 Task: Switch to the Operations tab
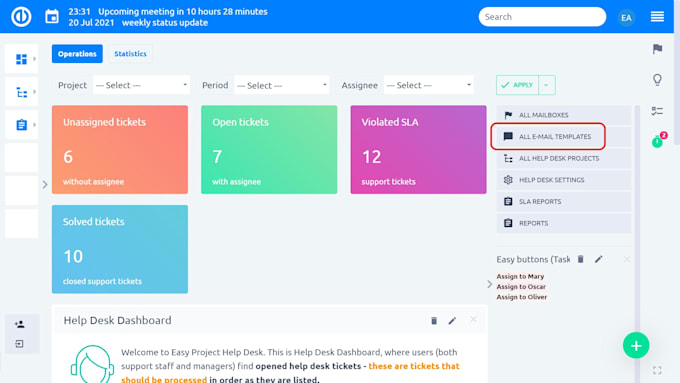77,54
